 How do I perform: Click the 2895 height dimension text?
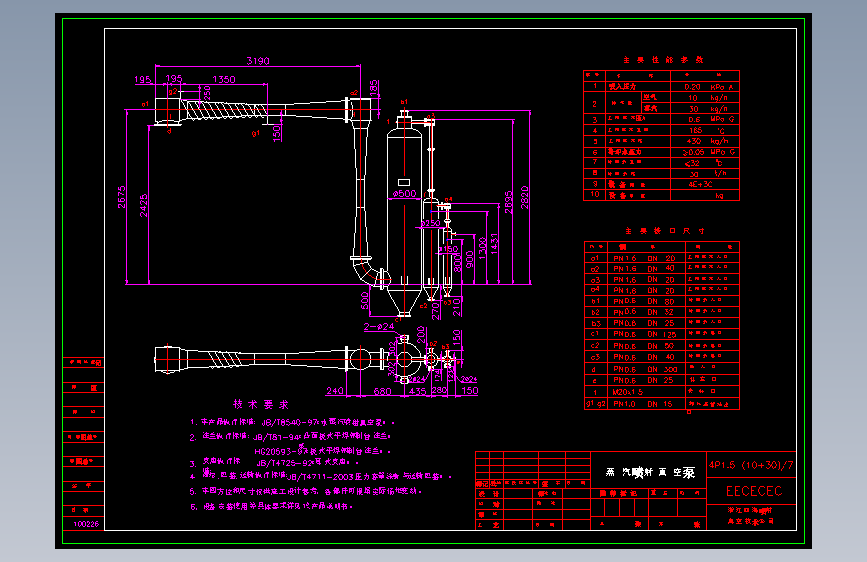(x=509, y=202)
